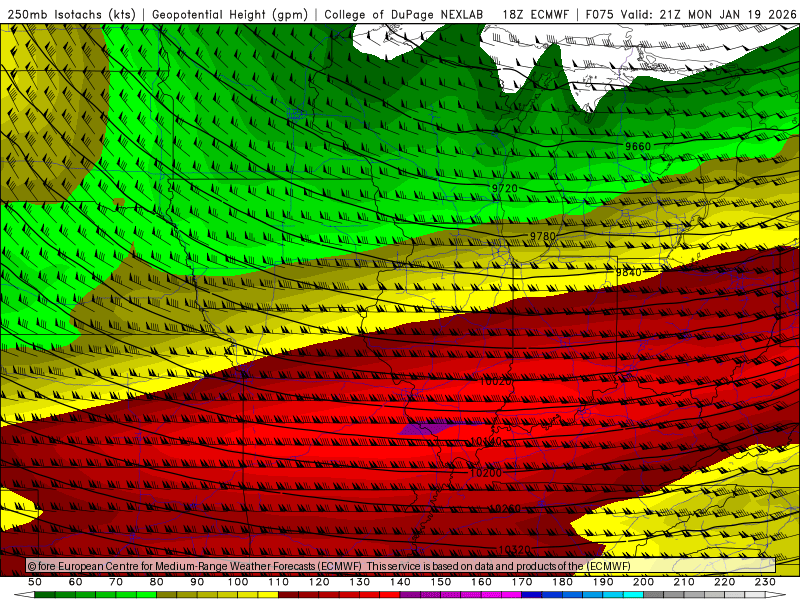The image size is (800, 600).
Task: Click the 10200 height contour label
Action: [486, 473]
